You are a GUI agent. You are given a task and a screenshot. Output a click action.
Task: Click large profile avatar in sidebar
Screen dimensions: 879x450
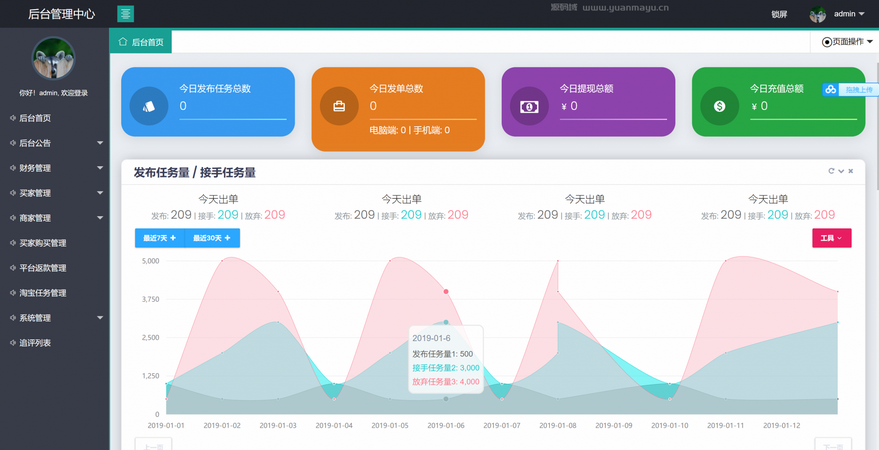click(x=54, y=58)
